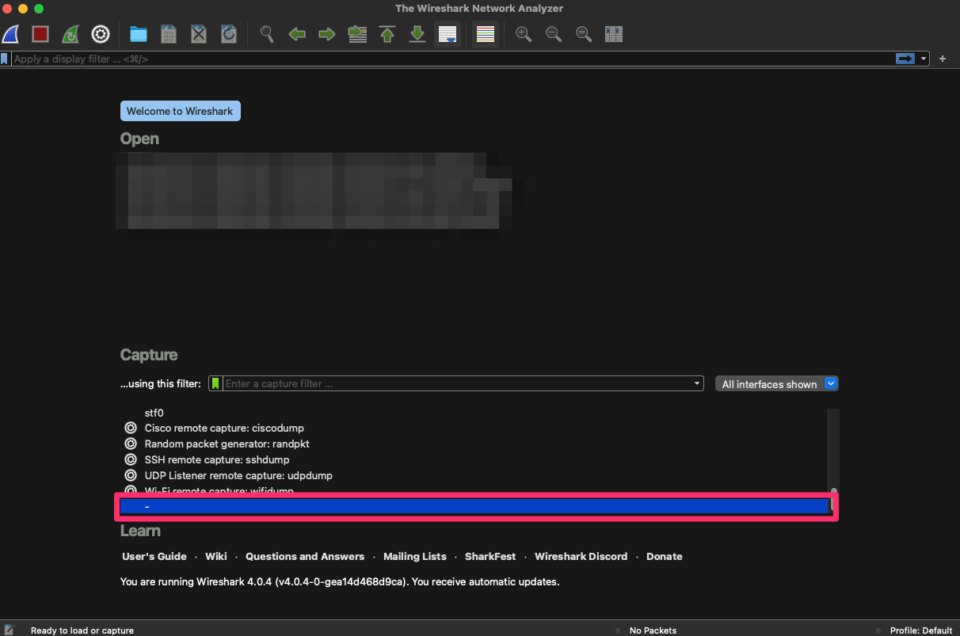960x636 pixels.
Task: Toggle packet list colorization
Action: click(x=485, y=34)
